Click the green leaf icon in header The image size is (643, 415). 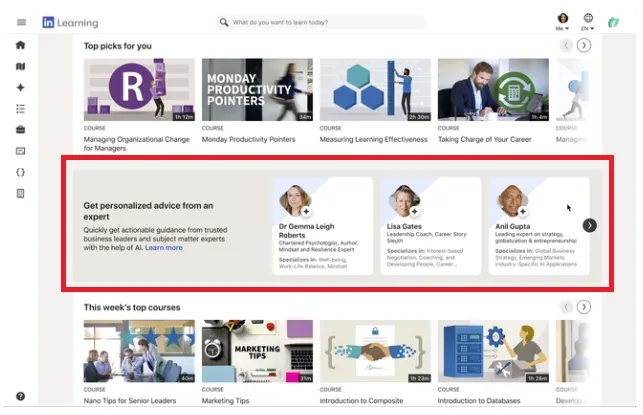pos(613,23)
